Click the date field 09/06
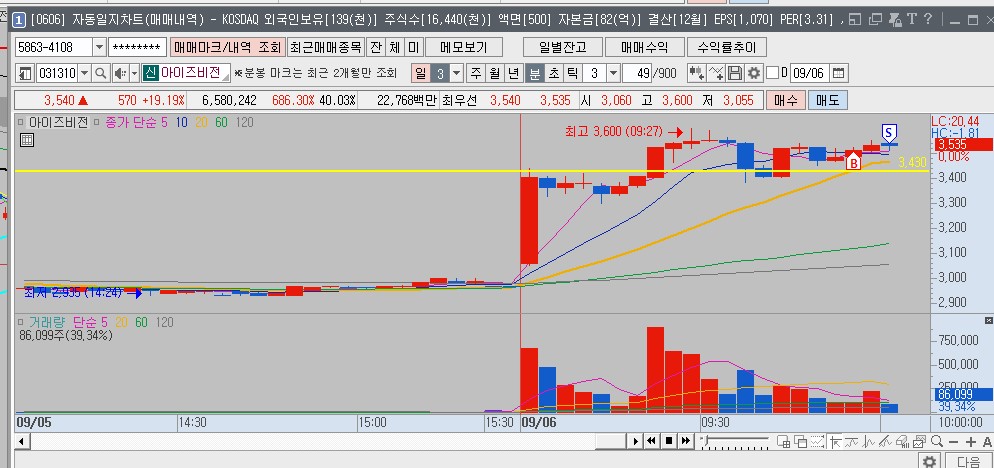 [809, 74]
